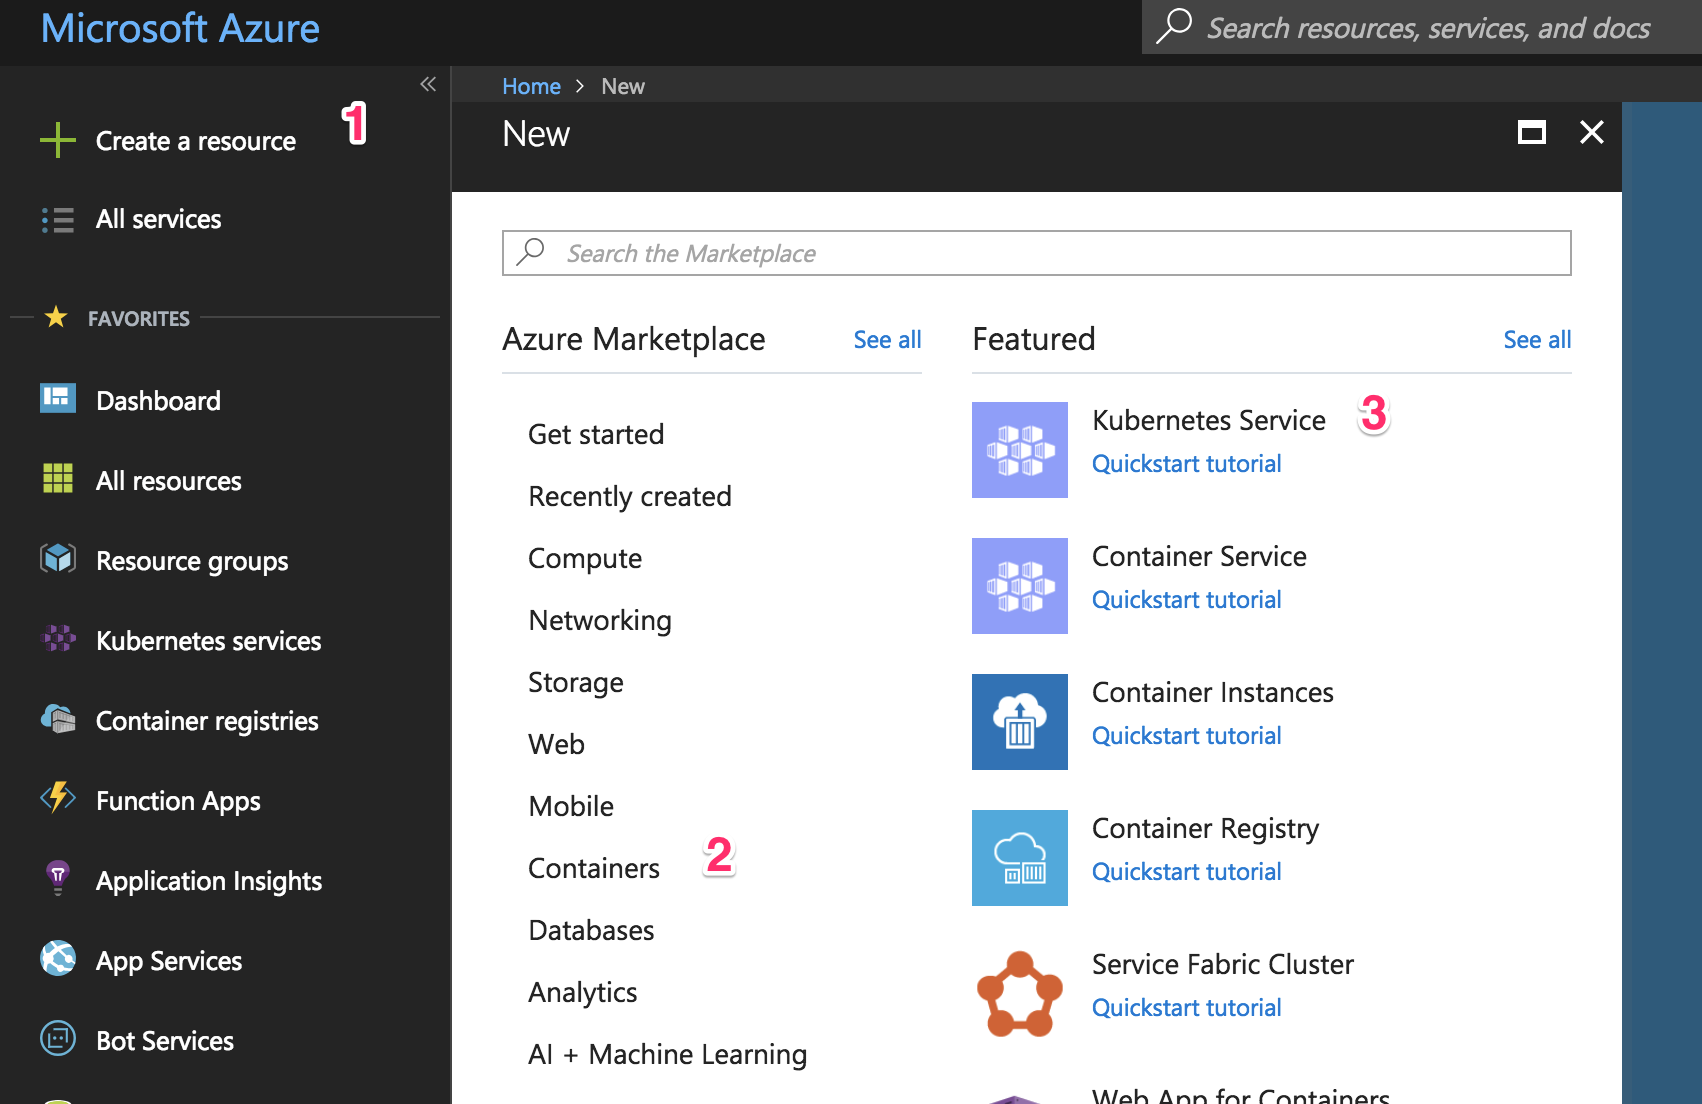Maximize the New blade
Viewport: 1702px width, 1104px height.
pos(1532,132)
